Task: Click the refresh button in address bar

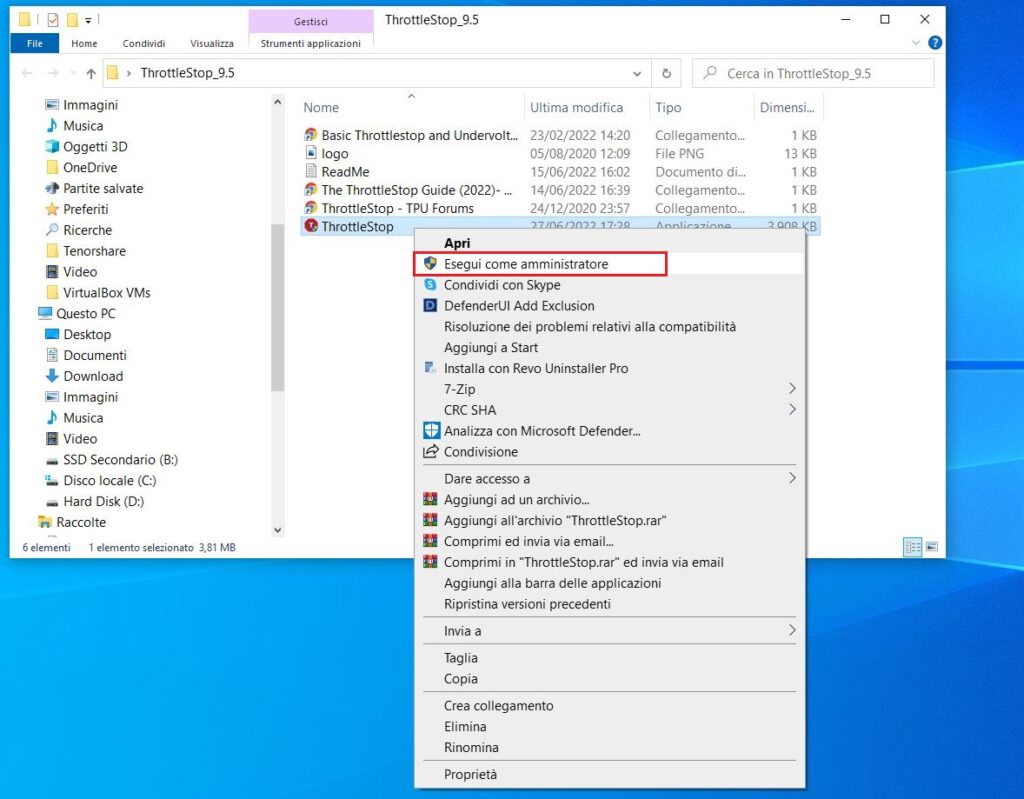Action: [666, 73]
